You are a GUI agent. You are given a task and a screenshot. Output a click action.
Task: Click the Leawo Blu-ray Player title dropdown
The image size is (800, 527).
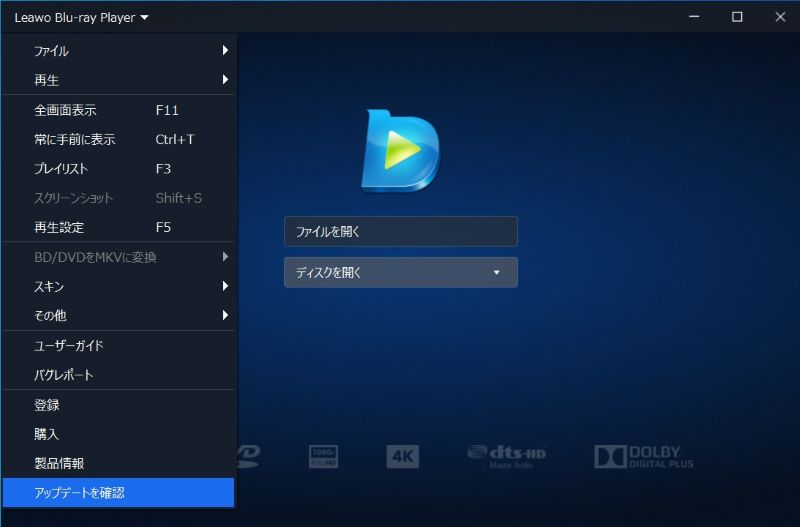[x=82, y=18]
